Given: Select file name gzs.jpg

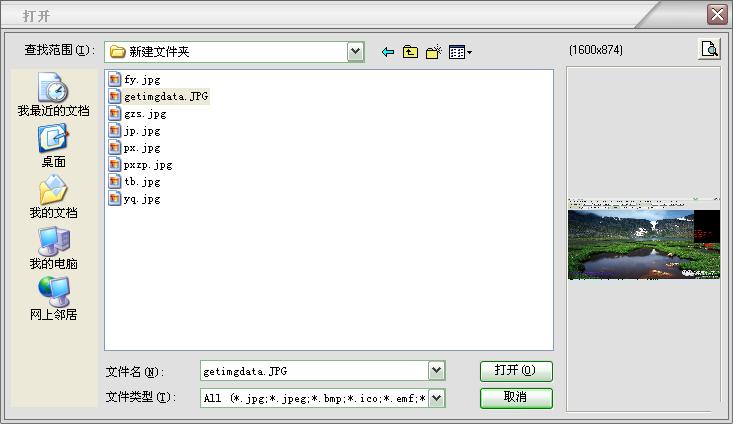Looking at the screenshot, I should click(x=145, y=114).
